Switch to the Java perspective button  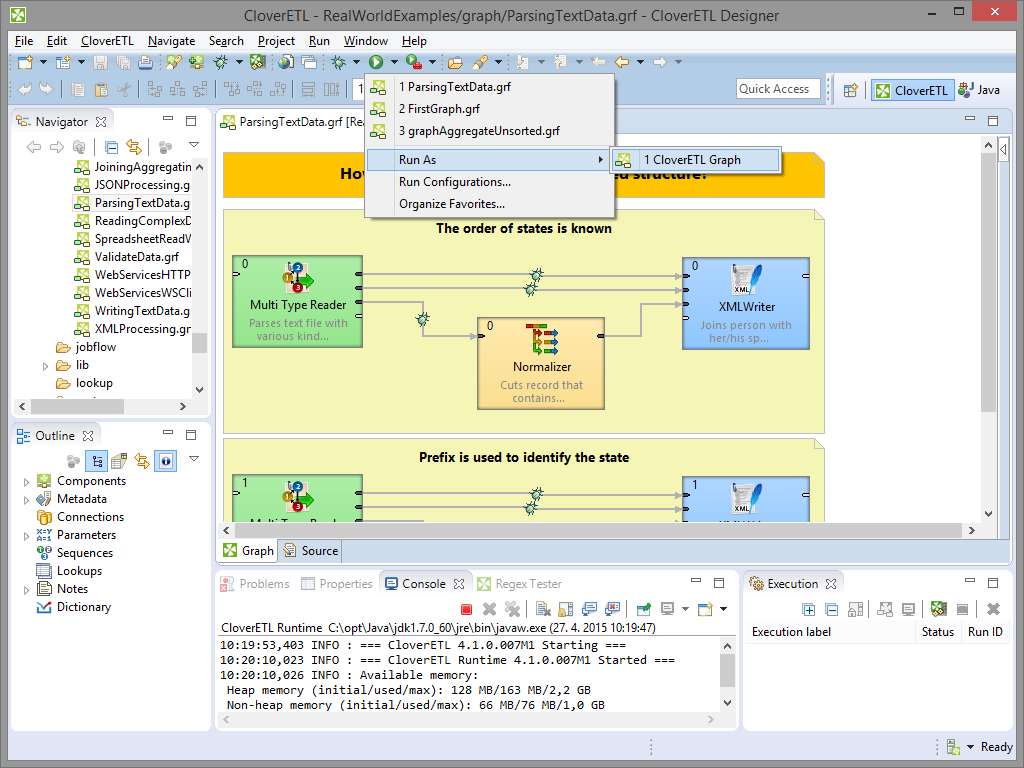point(979,90)
